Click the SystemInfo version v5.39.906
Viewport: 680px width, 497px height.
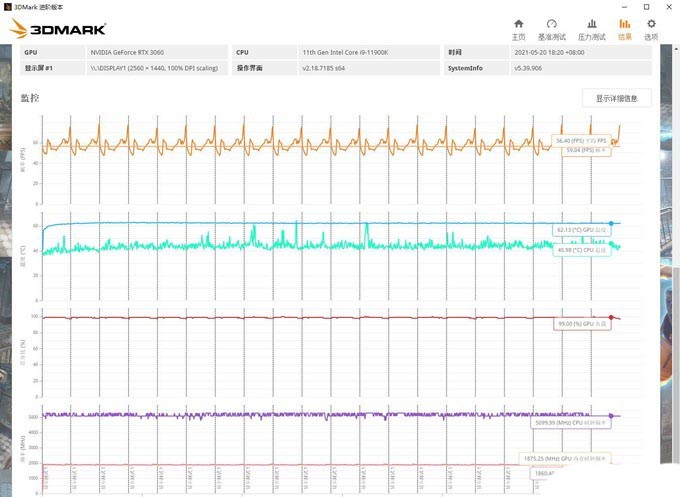coord(528,68)
